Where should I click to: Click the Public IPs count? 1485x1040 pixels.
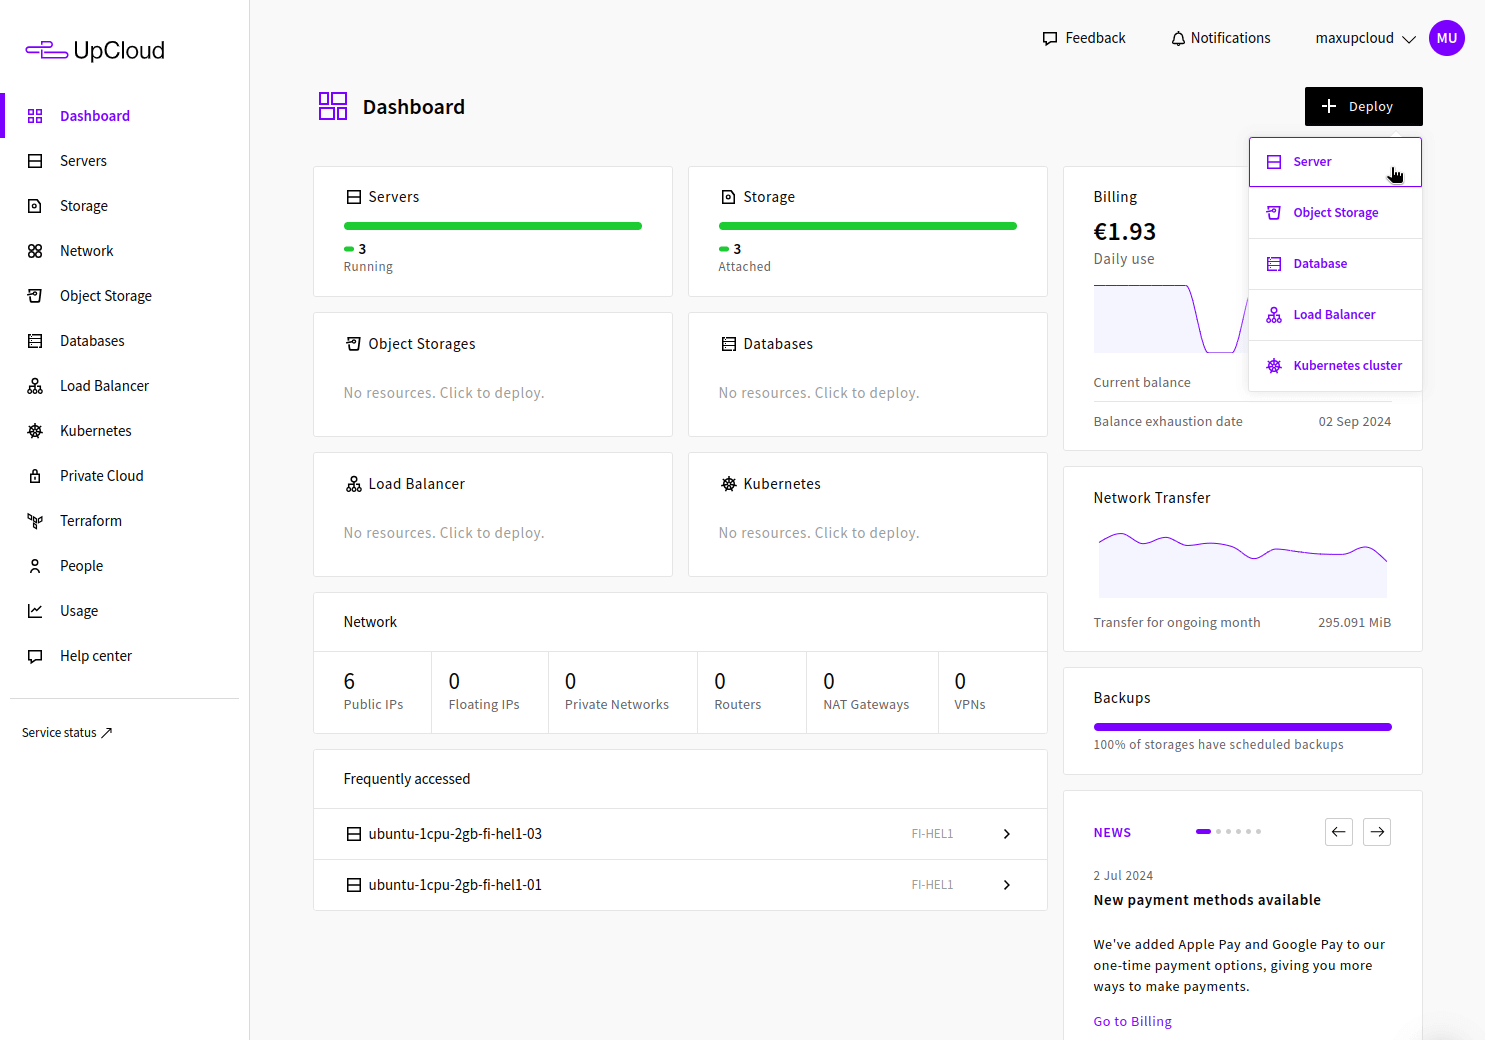pyautogui.click(x=373, y=692)
